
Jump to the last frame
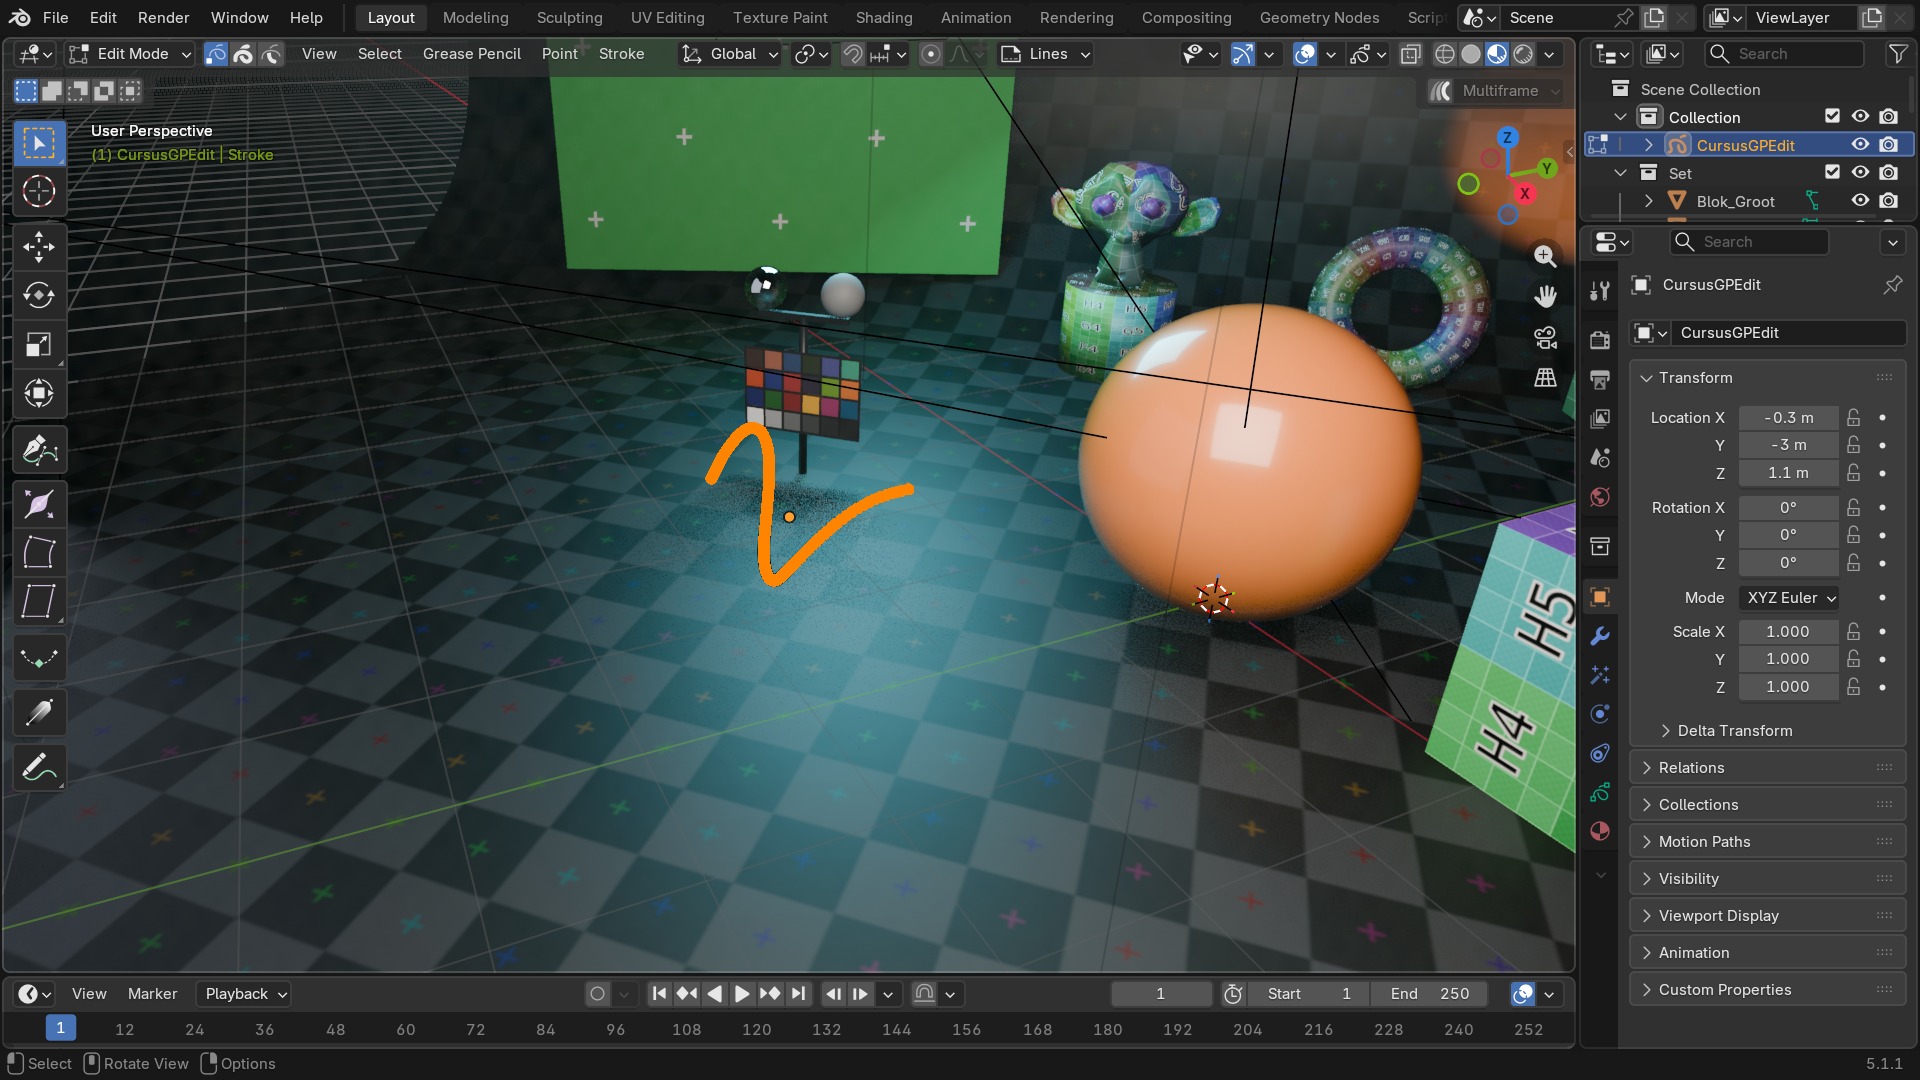797,994
